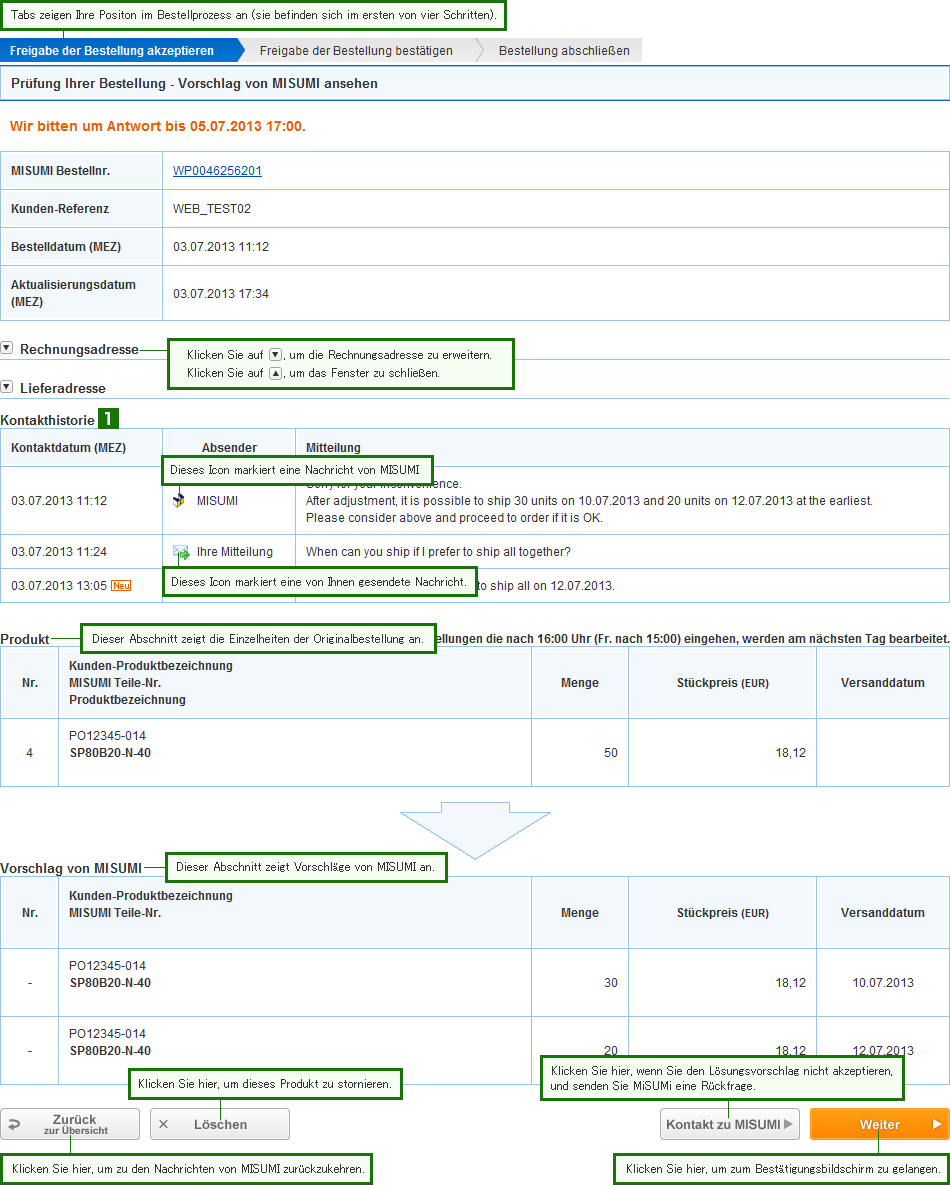The height and width of the screenshot is (1185, 950).
Task: Click the MISUMI sender icon in Kontakthistorie
Action: pos(179,500)
